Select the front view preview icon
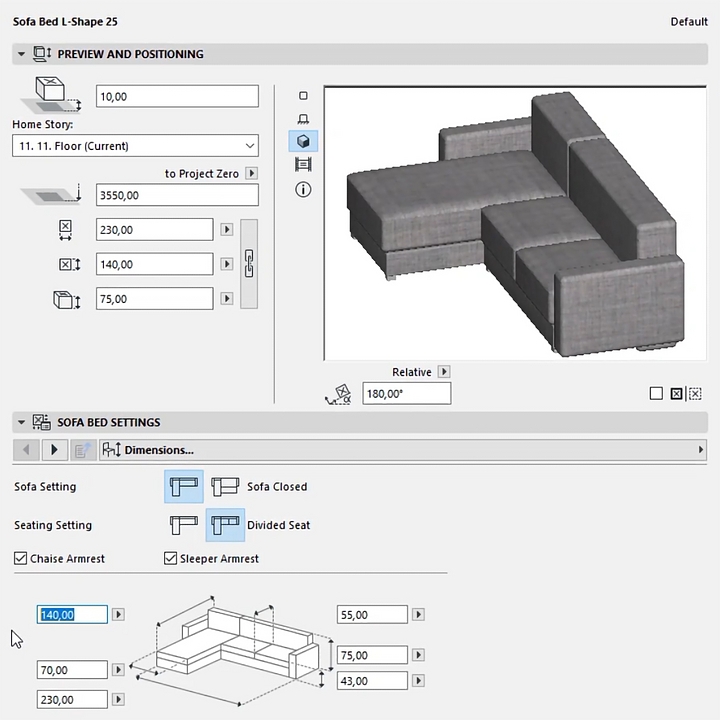This screenshot has width=720, height=720. coord(303,119)
